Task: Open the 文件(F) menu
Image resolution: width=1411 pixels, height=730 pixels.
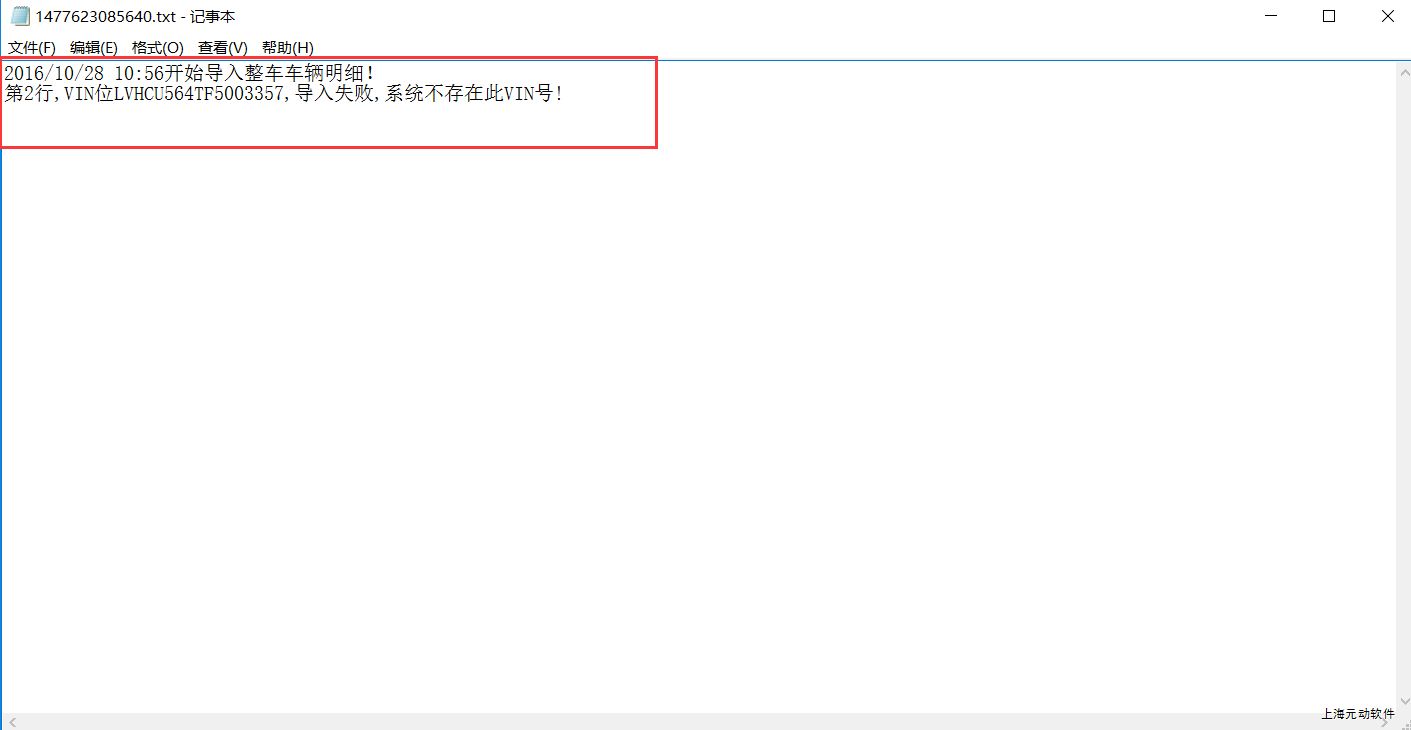Action: (32, 48)
